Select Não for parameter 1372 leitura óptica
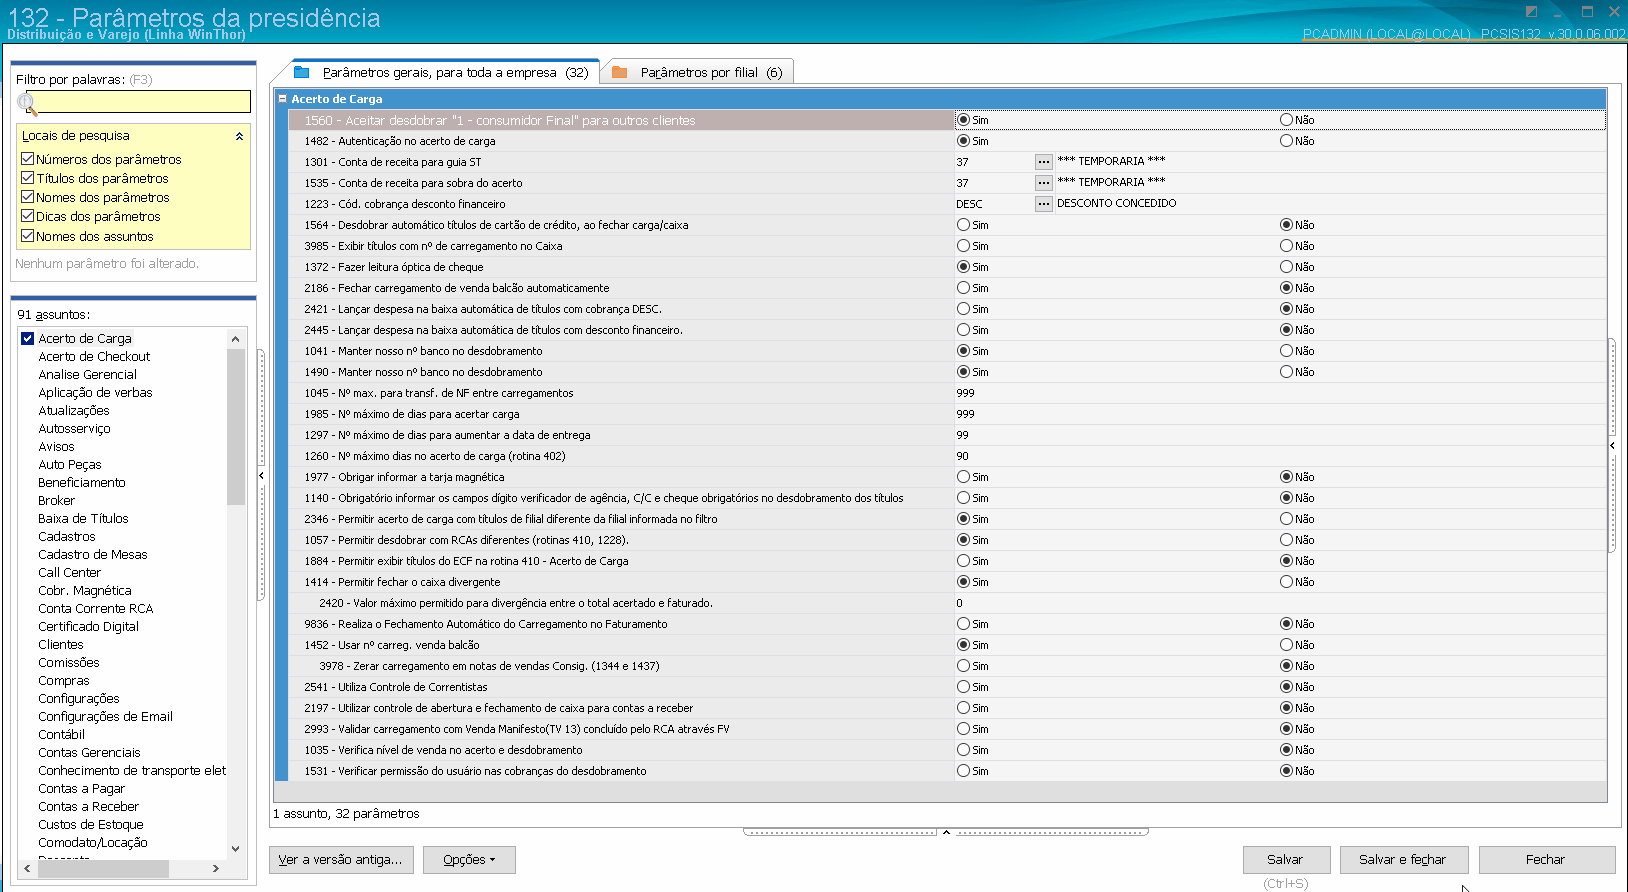The image size is (1628, 892). click(x=1286, y=267)
